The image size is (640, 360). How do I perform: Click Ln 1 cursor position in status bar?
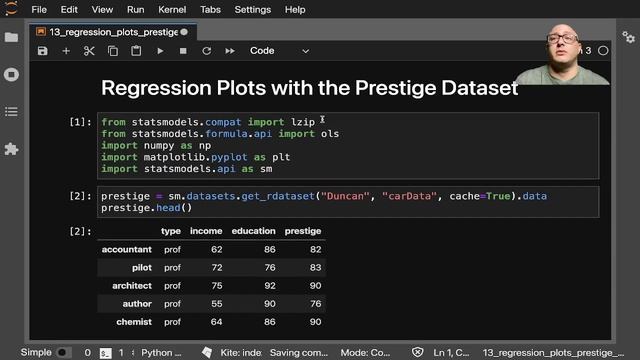pos(451,353)
